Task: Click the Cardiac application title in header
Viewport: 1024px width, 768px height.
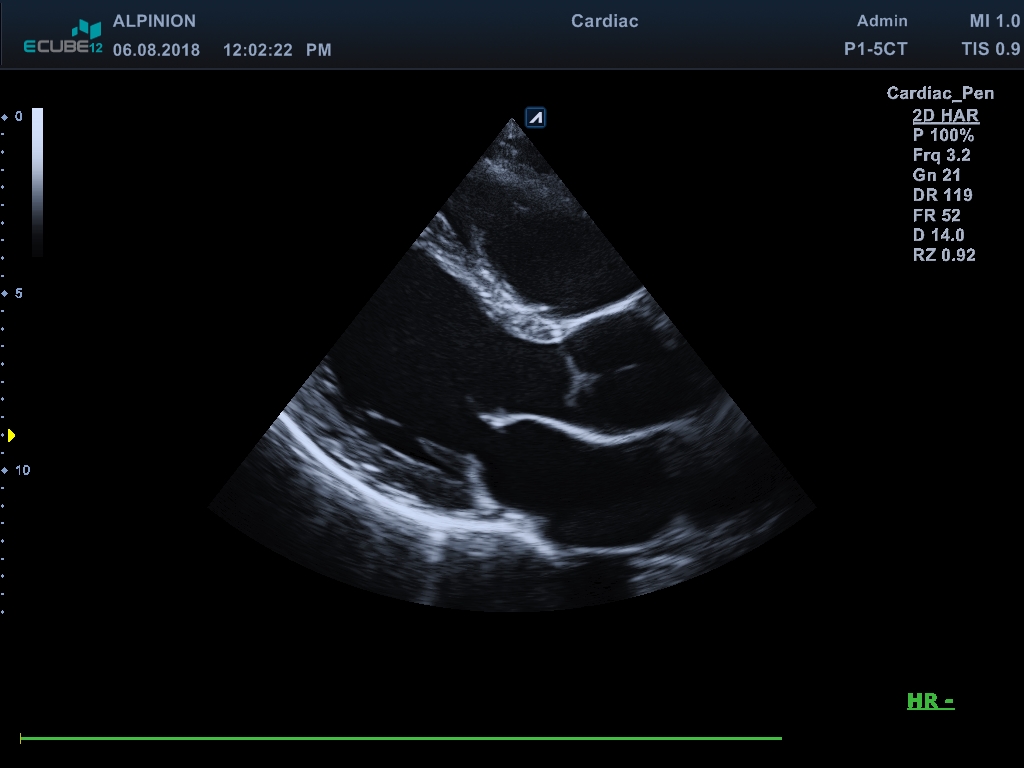Action: [604, 21]
